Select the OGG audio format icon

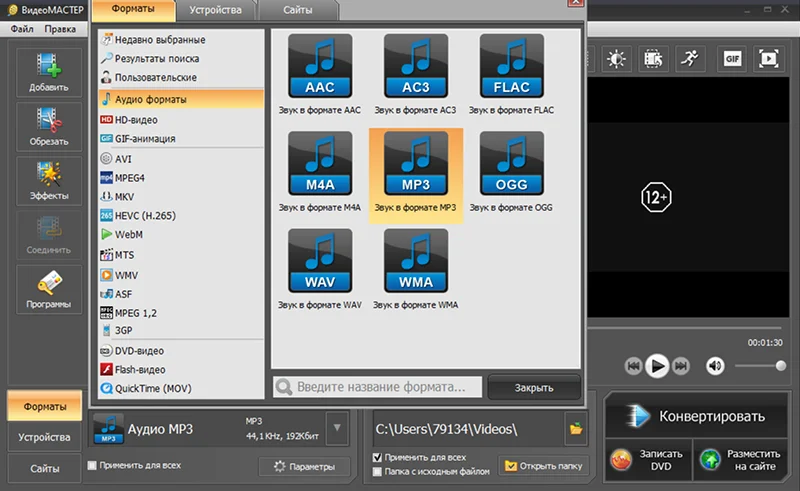(x=512, y=163)
